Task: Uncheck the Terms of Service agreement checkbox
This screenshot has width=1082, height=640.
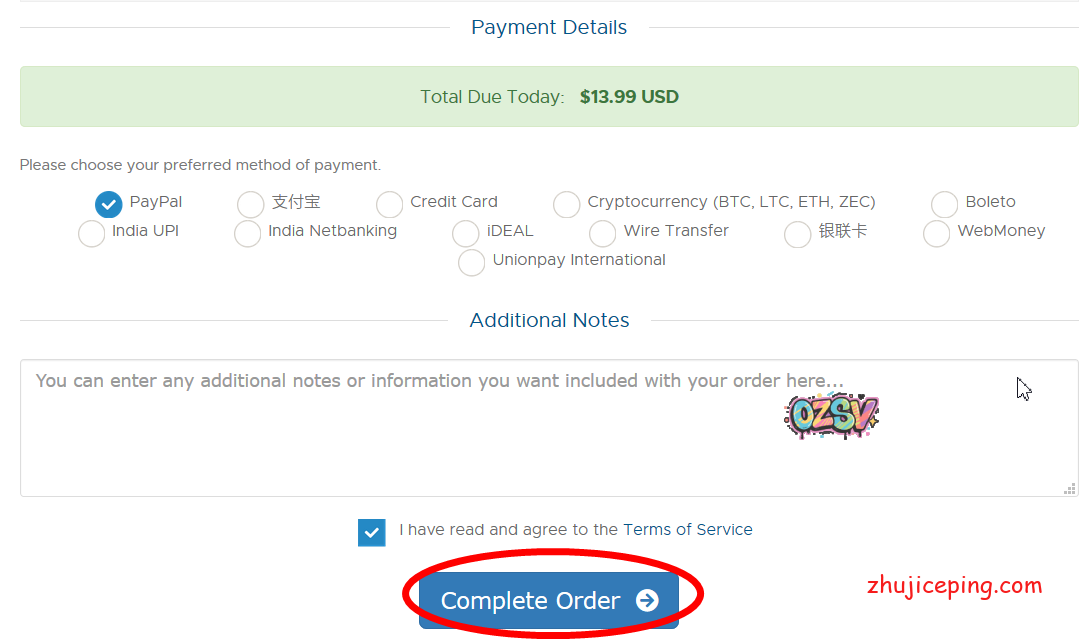Action: point(371,532)
